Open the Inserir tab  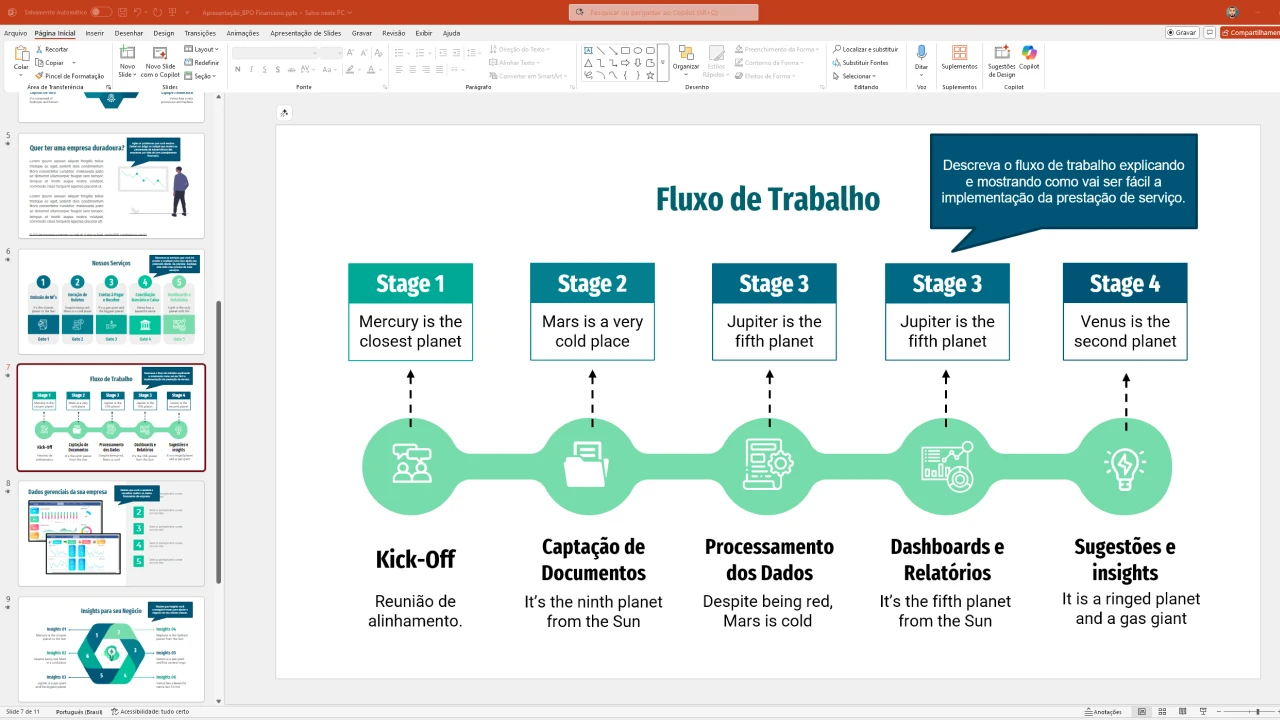95,33
